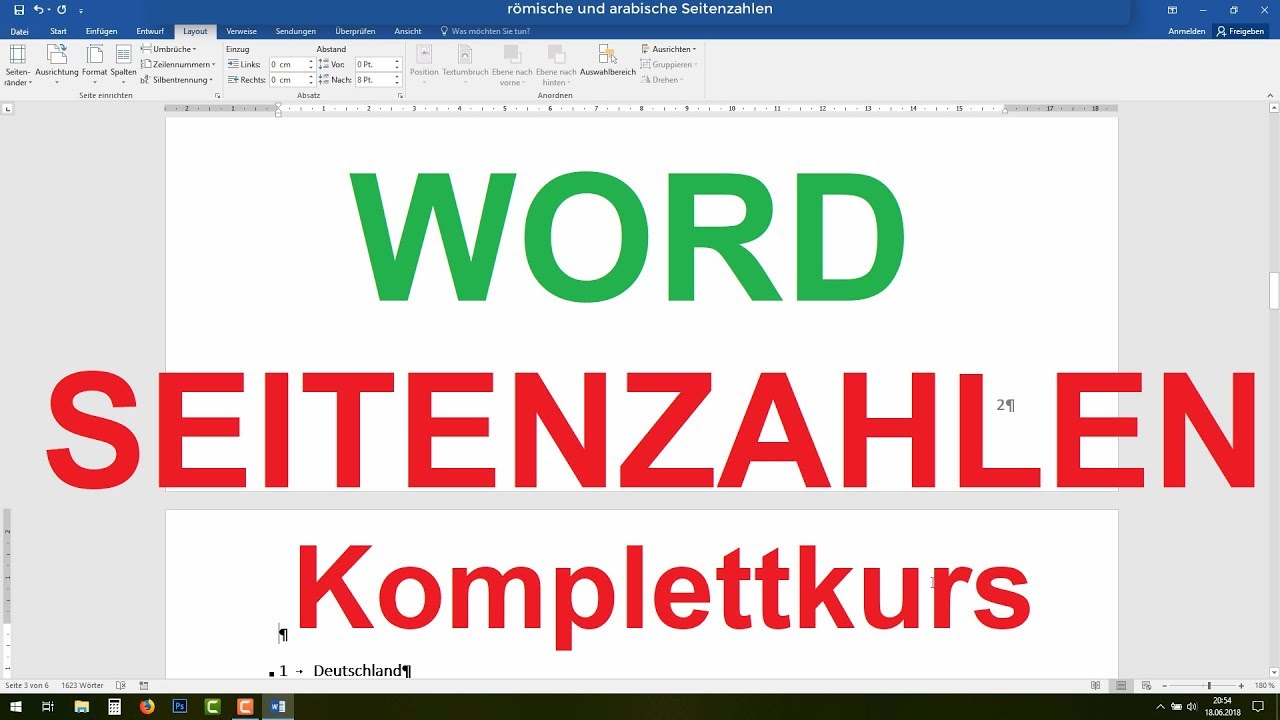
Task: Open the Datei tab
Action: pos(19,31)
